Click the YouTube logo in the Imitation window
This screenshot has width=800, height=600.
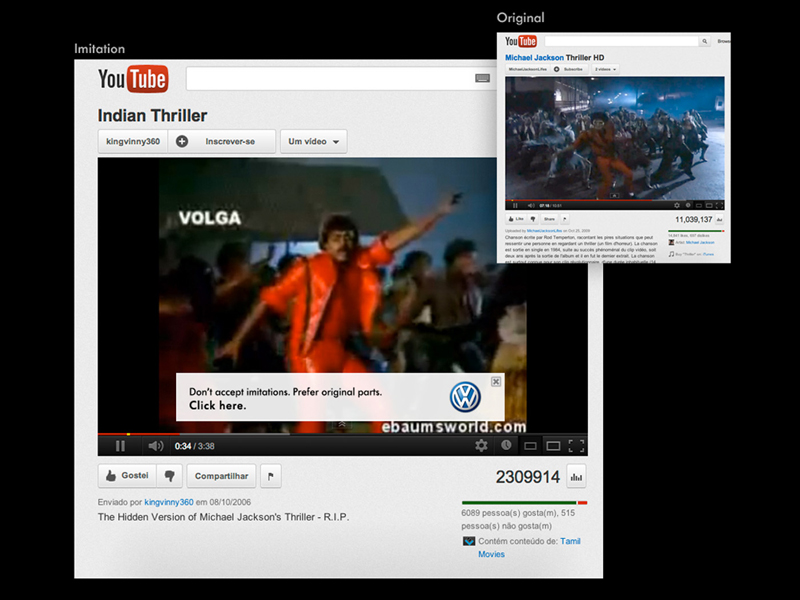click(x=133, y=79)
